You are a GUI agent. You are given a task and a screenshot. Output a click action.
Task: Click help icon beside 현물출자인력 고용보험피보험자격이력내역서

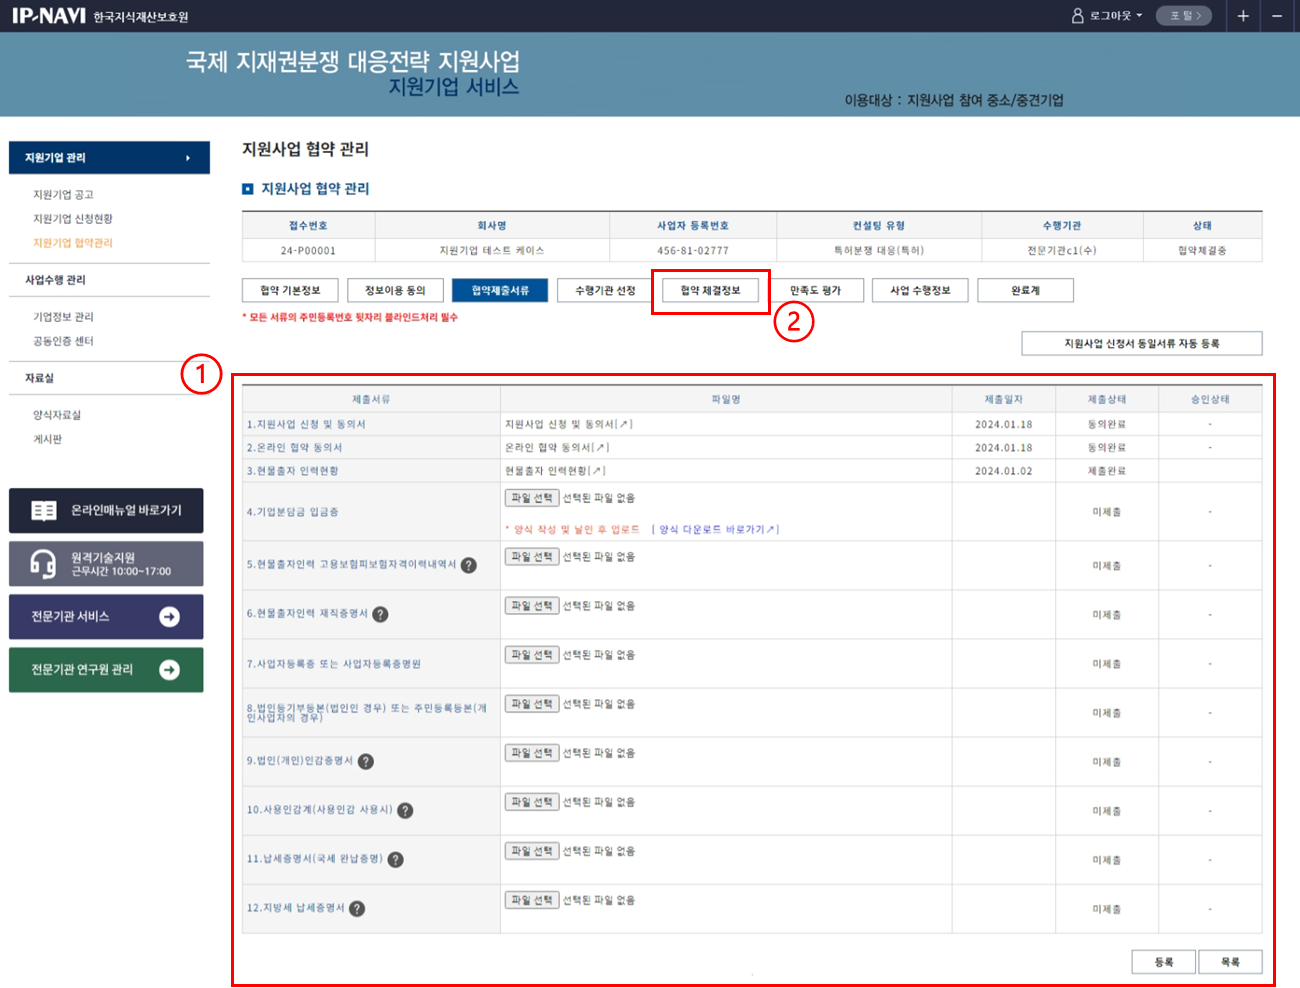[469, 565]
